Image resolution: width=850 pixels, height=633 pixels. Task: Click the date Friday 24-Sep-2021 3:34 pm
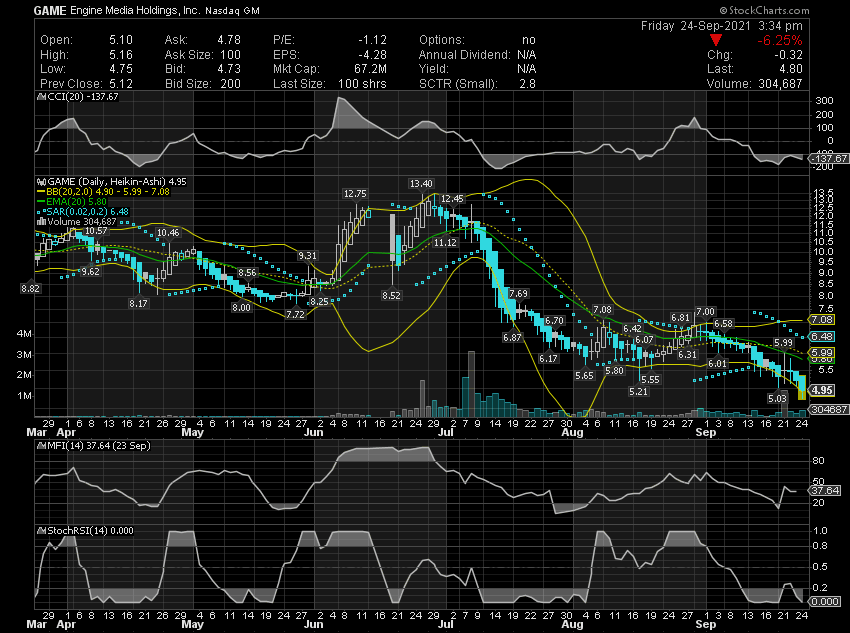coord(722,26)
